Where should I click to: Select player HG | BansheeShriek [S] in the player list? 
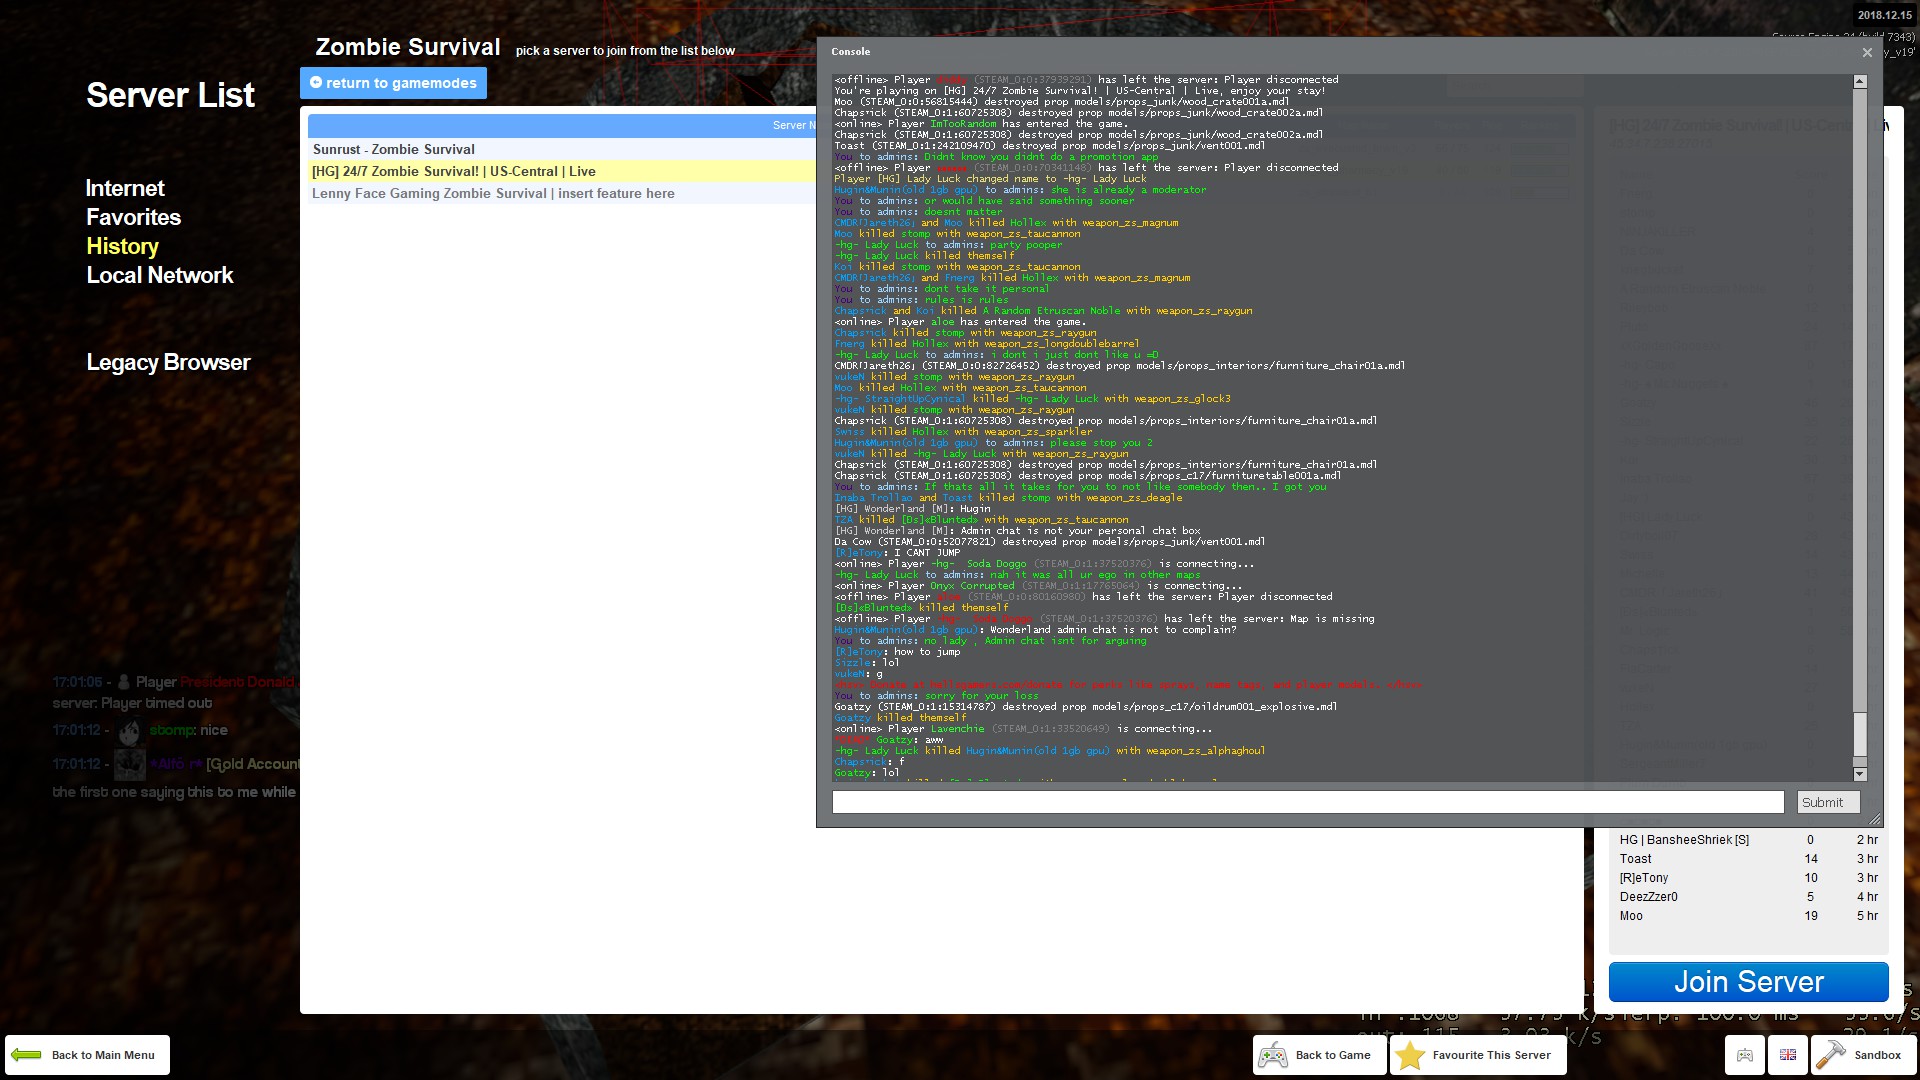[1748, 840]
